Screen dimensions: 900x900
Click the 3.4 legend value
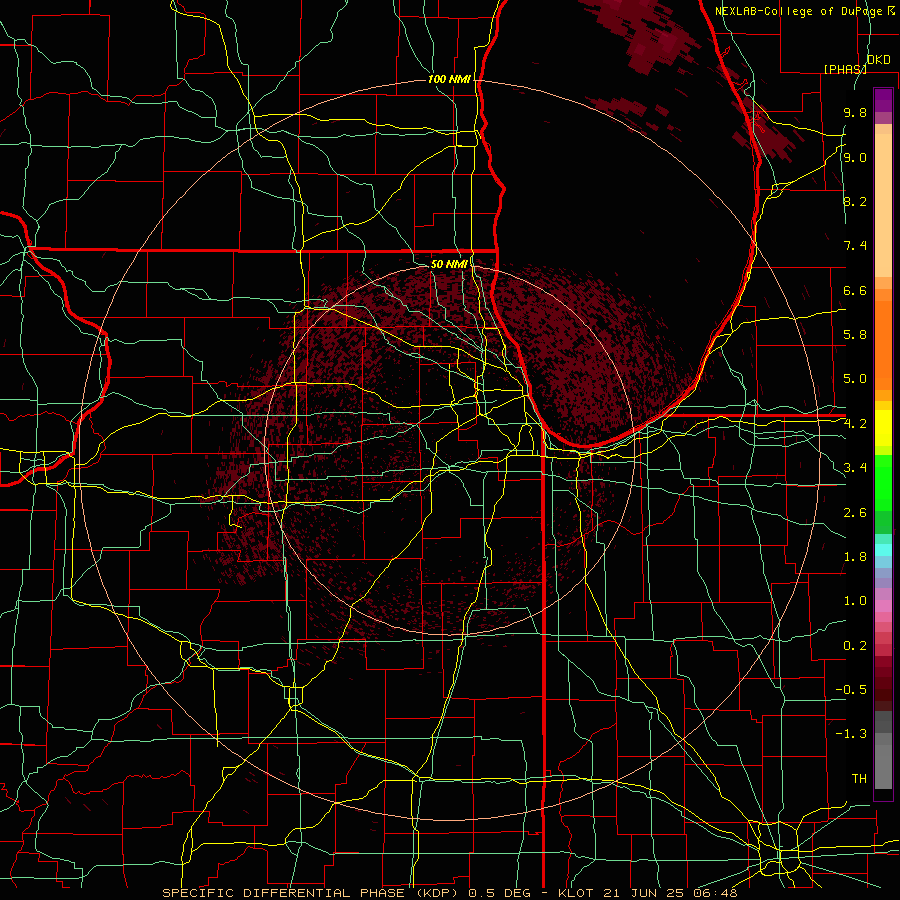click(855, 468)
